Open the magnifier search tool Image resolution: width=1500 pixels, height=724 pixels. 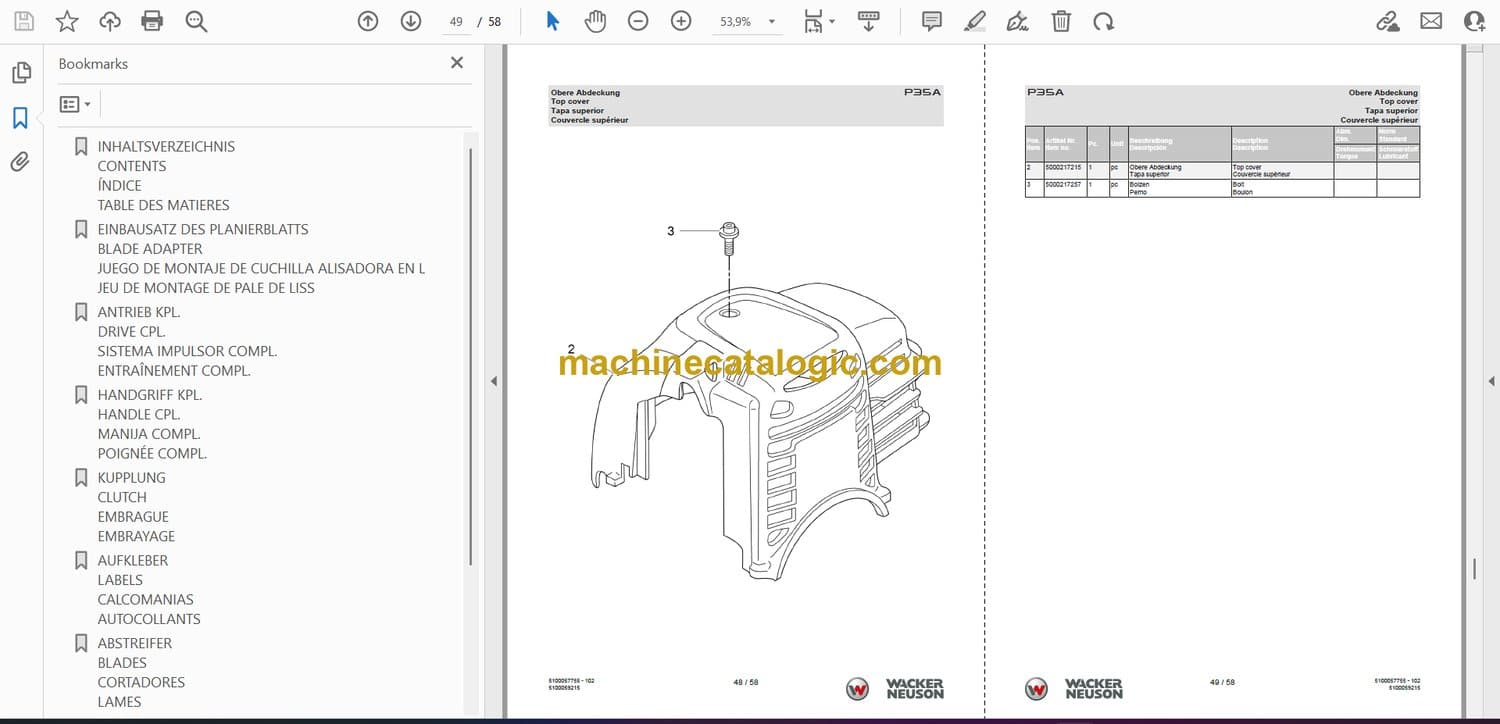point(196,21)
